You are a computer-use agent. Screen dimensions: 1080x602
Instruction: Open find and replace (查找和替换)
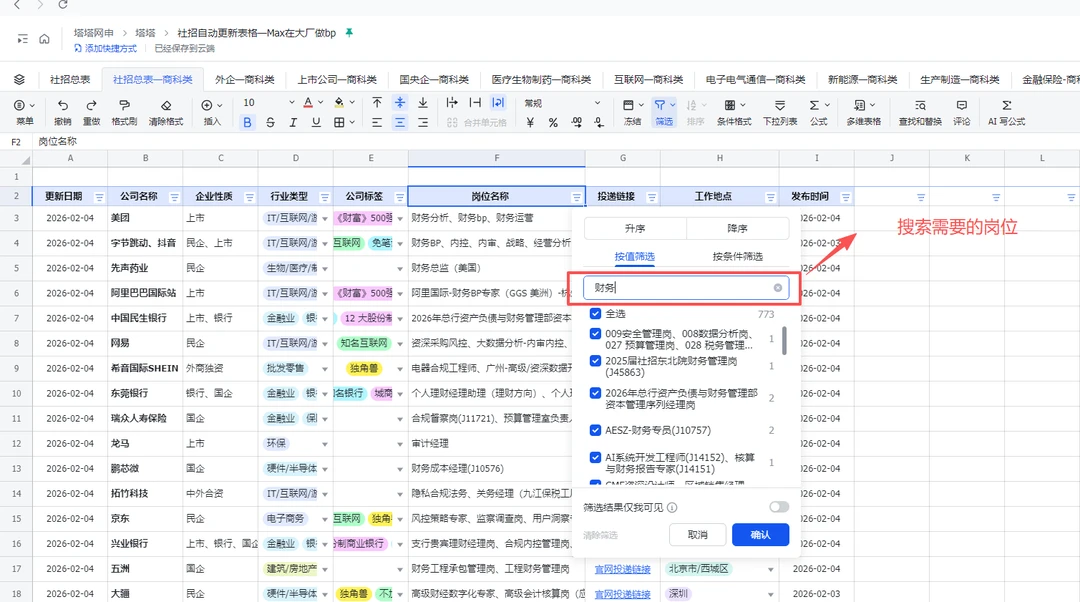tap(919, 105)
